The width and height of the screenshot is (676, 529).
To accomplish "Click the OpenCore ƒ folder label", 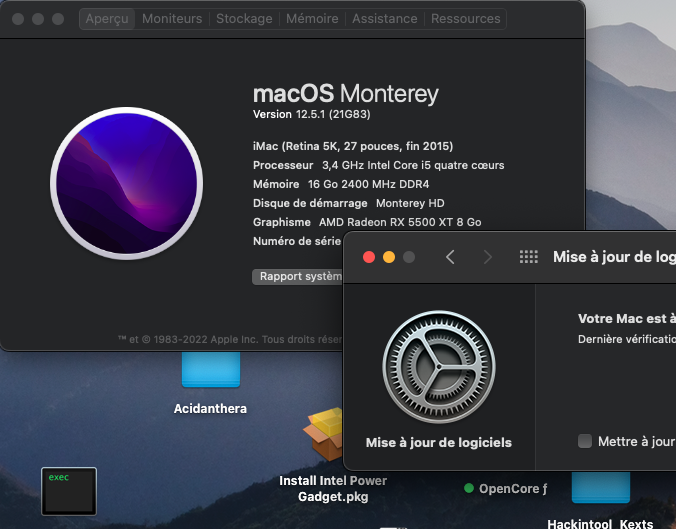I will tap(513, 488).
